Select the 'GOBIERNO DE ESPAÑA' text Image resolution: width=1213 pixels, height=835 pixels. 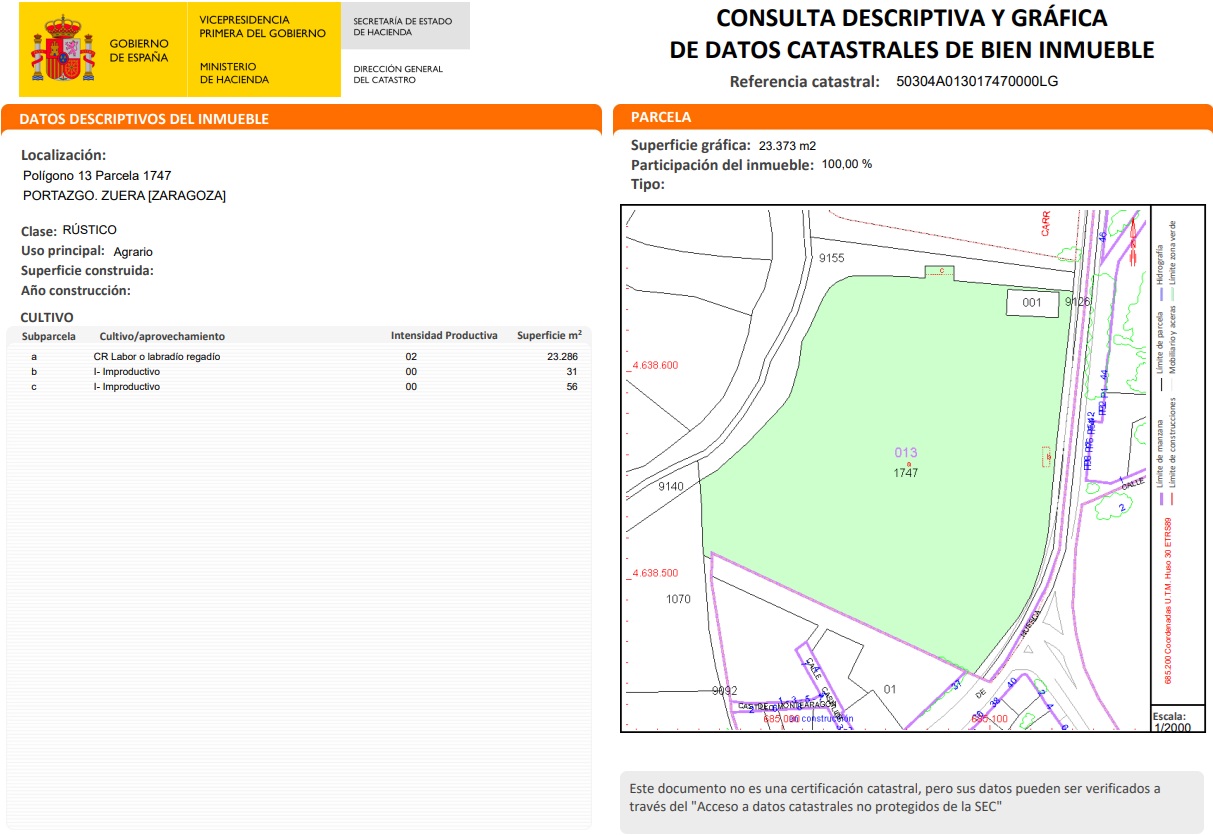[x=139, y=50]
